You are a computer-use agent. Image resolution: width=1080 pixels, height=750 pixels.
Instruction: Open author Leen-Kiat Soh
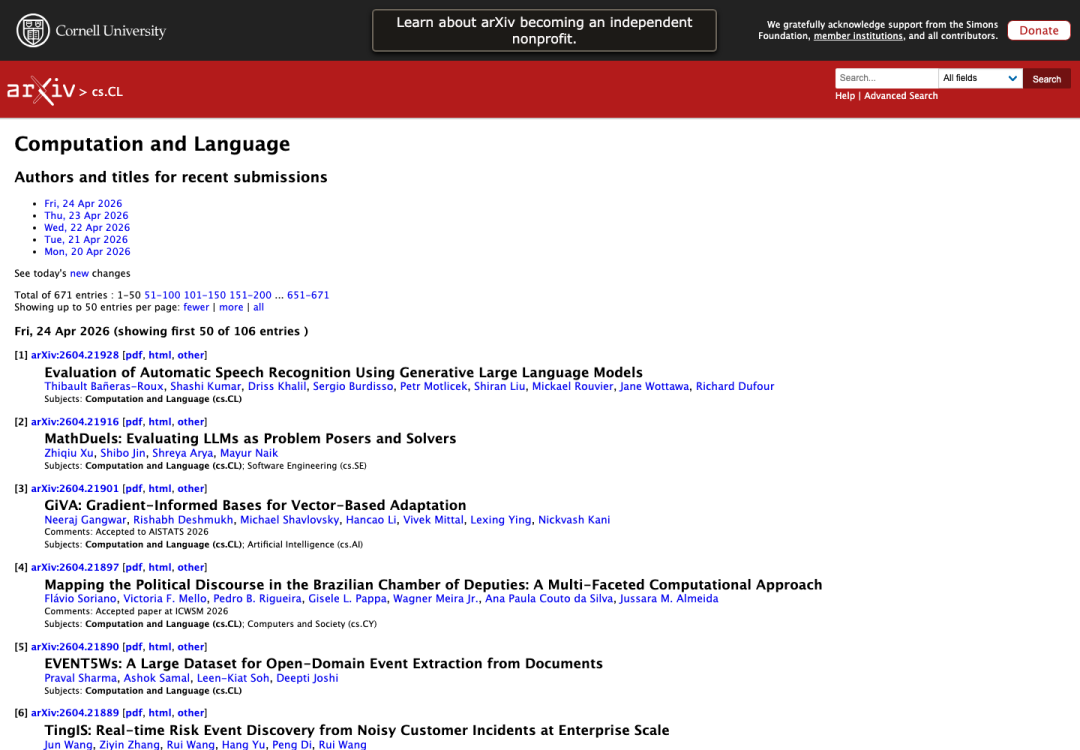[x=233, y=678]
